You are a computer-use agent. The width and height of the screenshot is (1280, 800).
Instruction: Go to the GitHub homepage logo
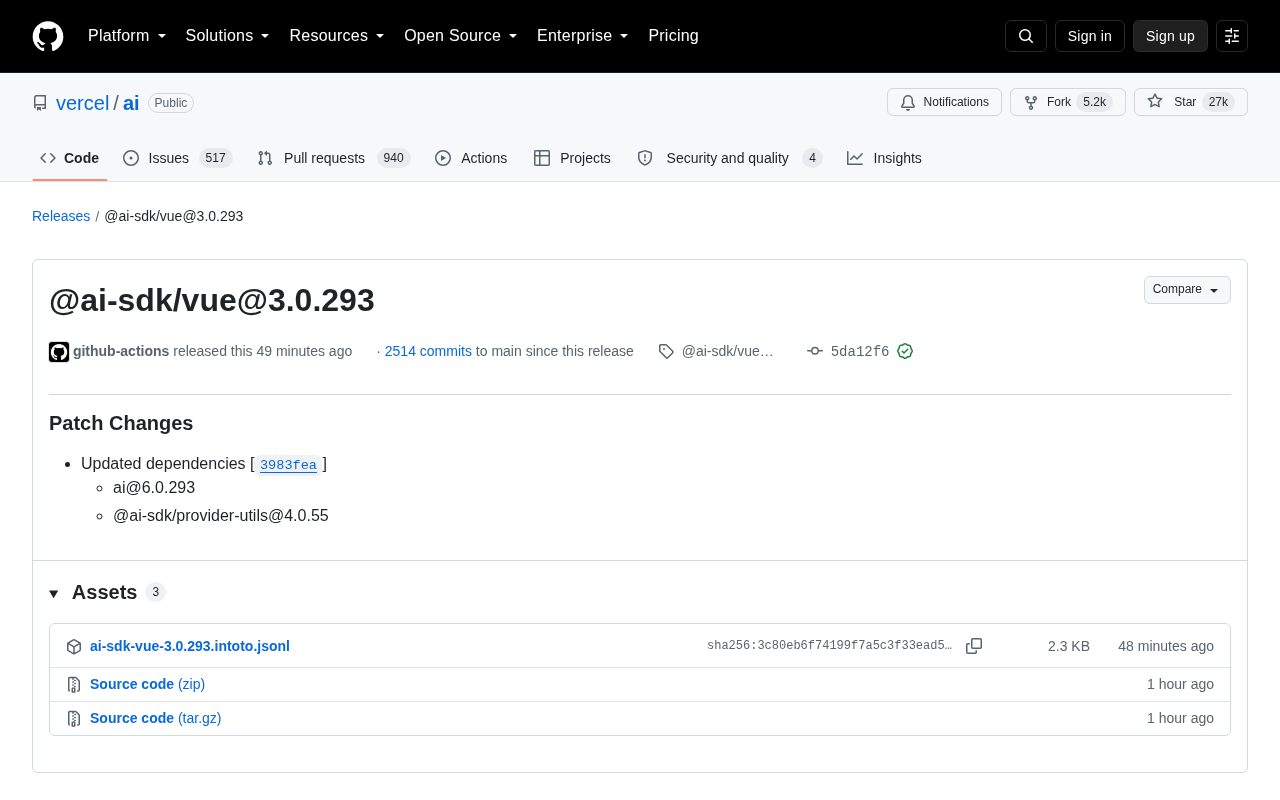coord(48,36)
